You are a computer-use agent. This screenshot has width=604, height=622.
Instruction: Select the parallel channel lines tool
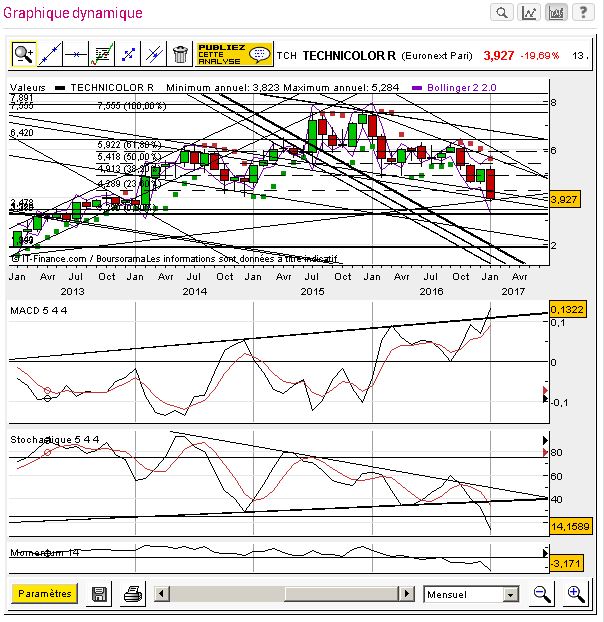tap(154, 54)
